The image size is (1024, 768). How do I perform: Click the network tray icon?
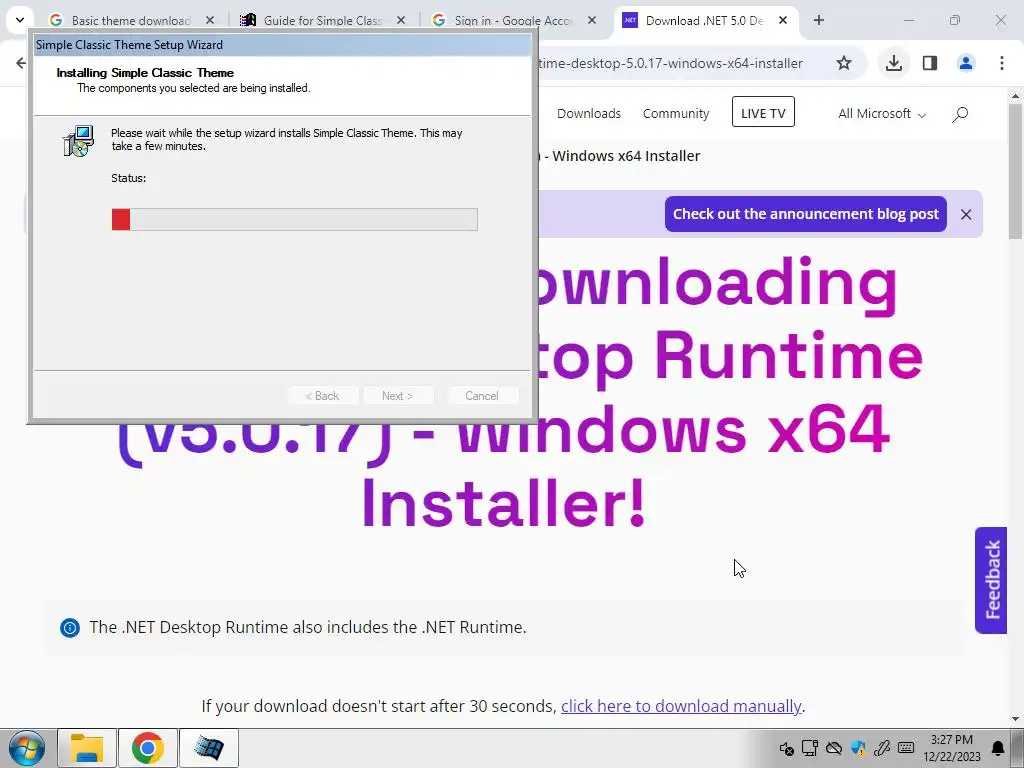[x=810, y=748]
